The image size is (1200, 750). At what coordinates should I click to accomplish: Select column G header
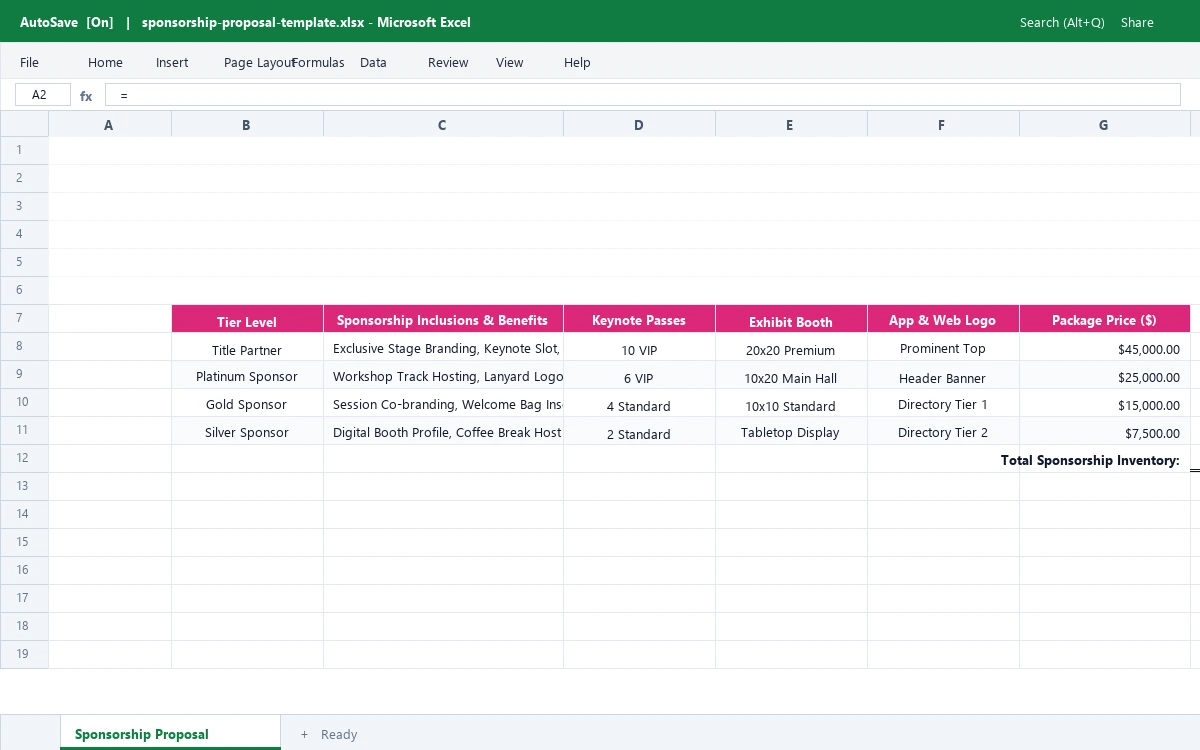(x=1105, y=124)
